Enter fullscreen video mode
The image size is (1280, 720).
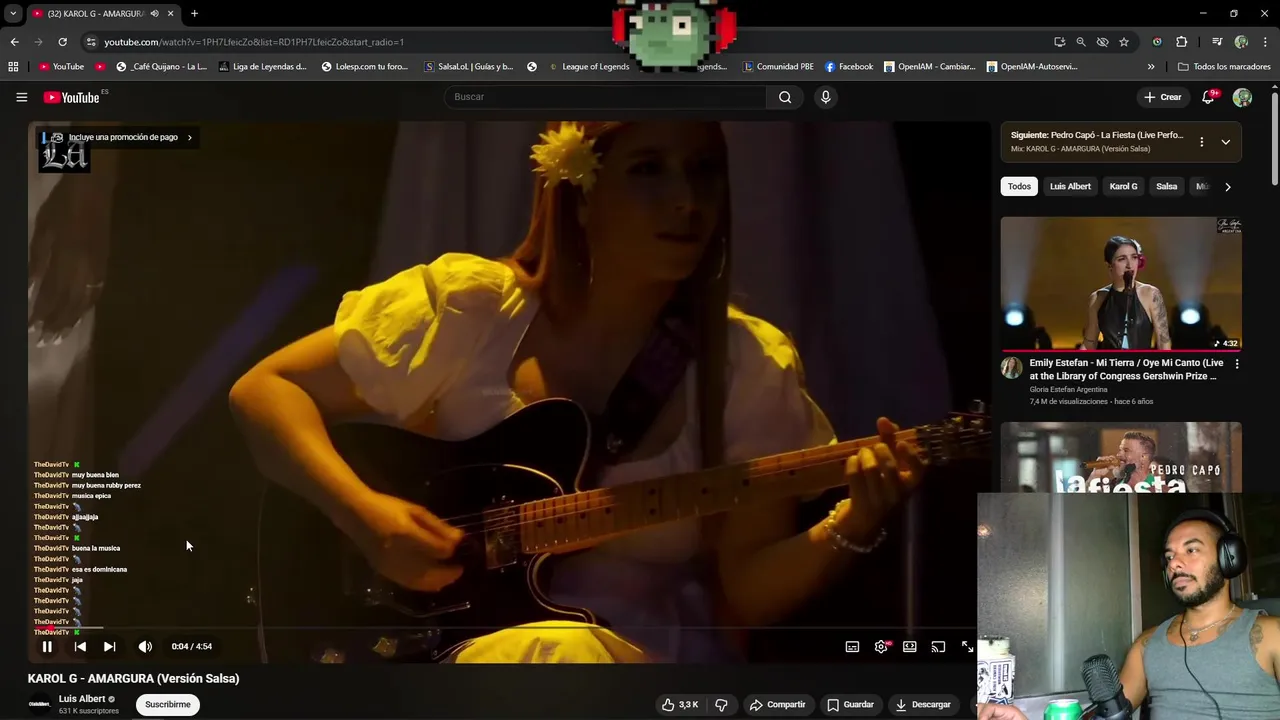pos(967,646)
